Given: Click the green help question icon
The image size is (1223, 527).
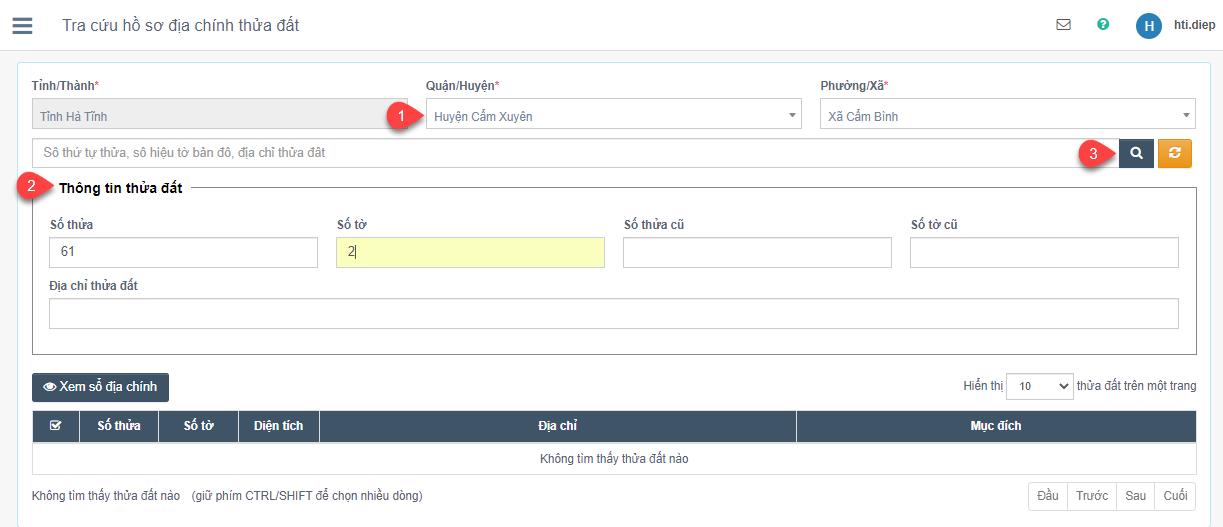Looking at the screenshot, I should pyautogui.click(x=1103, y=25).
